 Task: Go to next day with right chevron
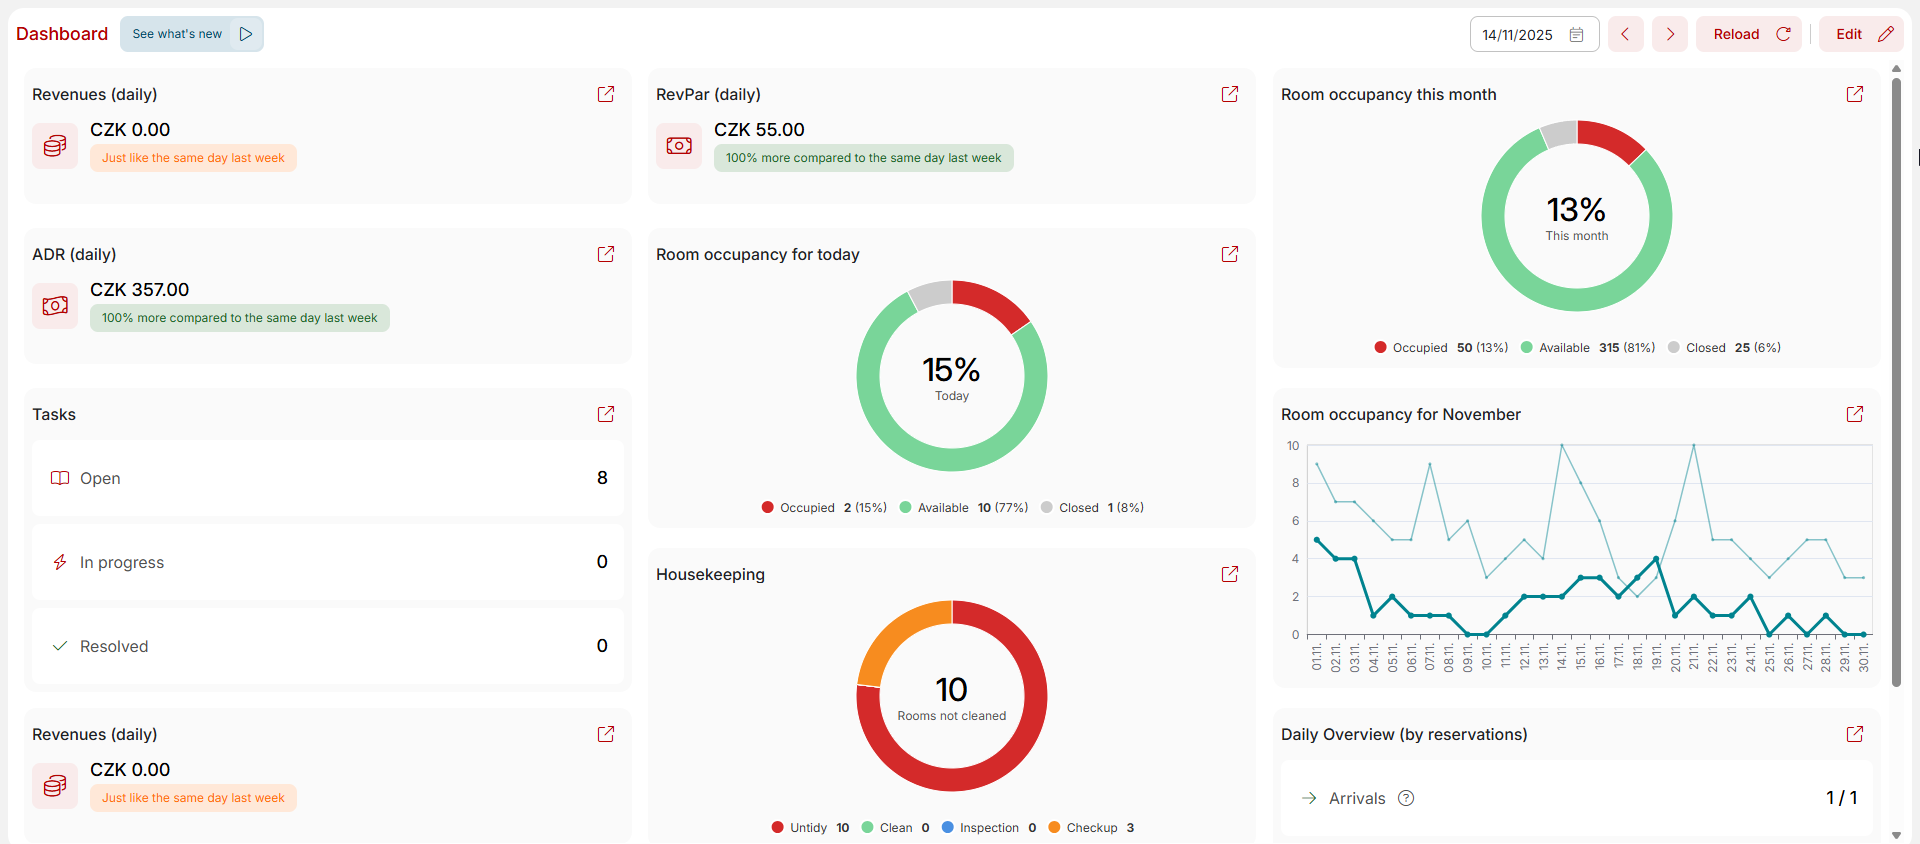point(1669,34)
